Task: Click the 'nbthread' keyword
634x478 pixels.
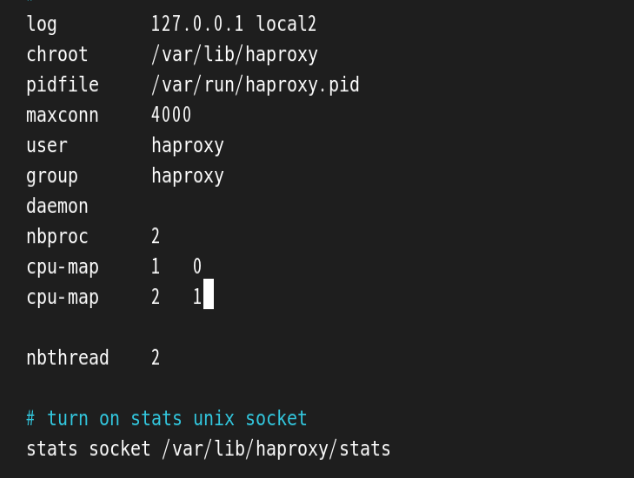Action: [x=68, y=358]
